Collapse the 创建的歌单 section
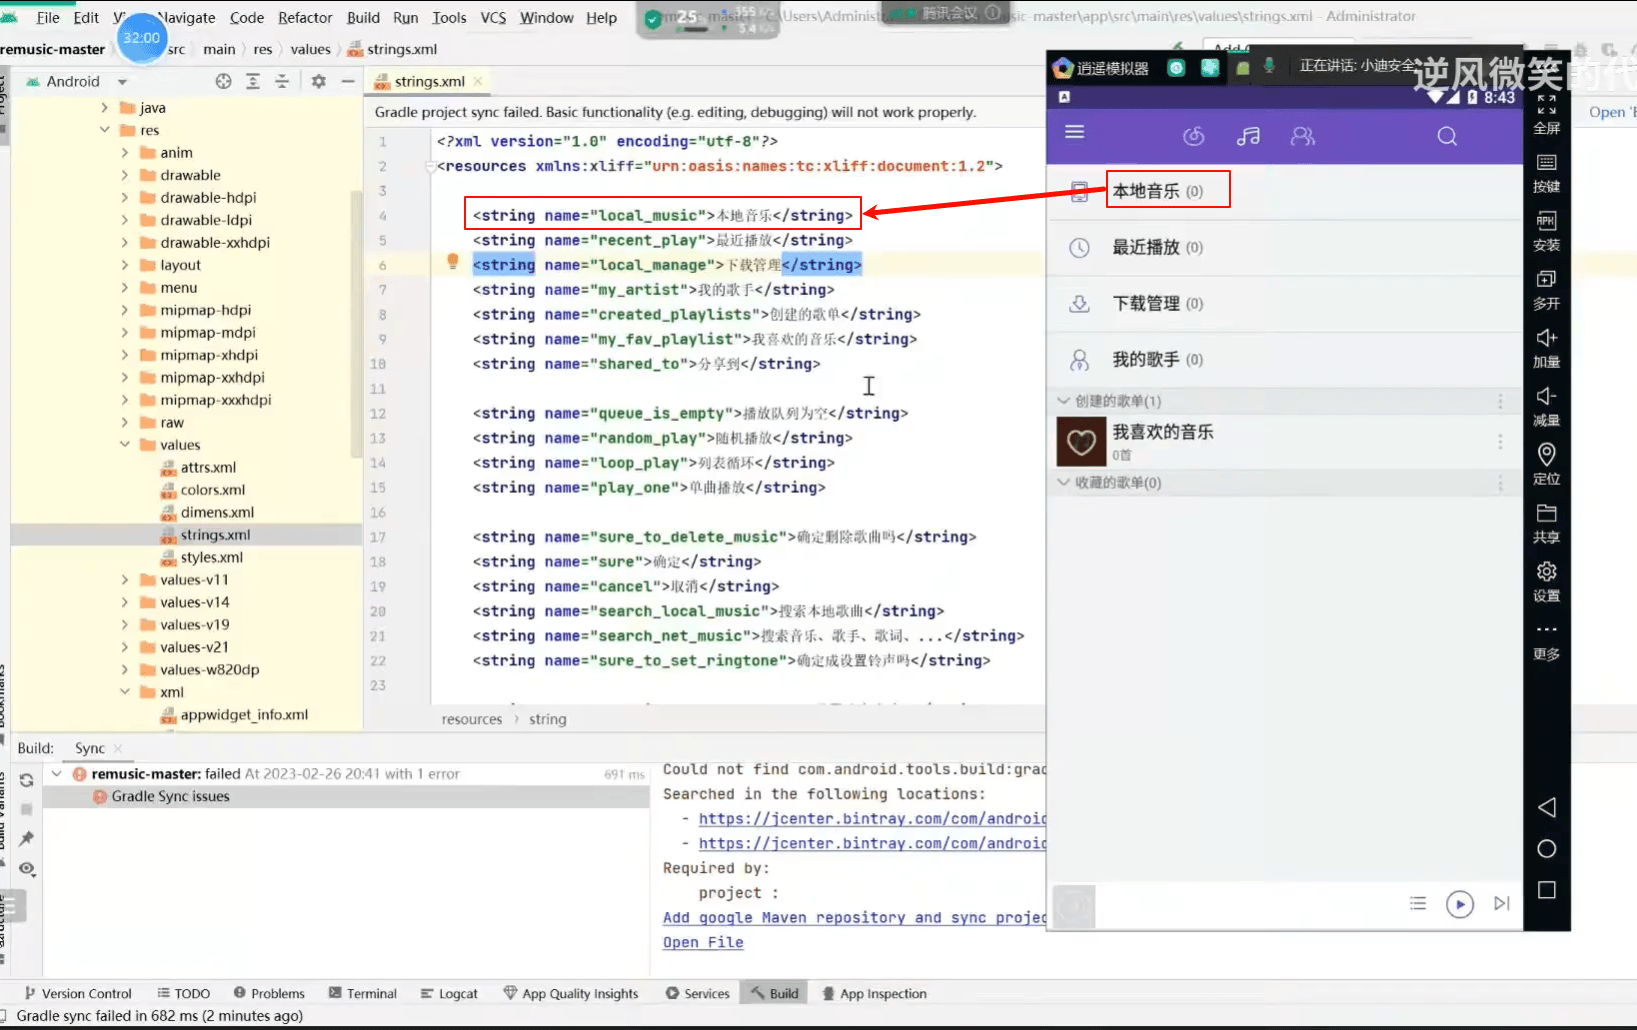 coord(1063,400)
